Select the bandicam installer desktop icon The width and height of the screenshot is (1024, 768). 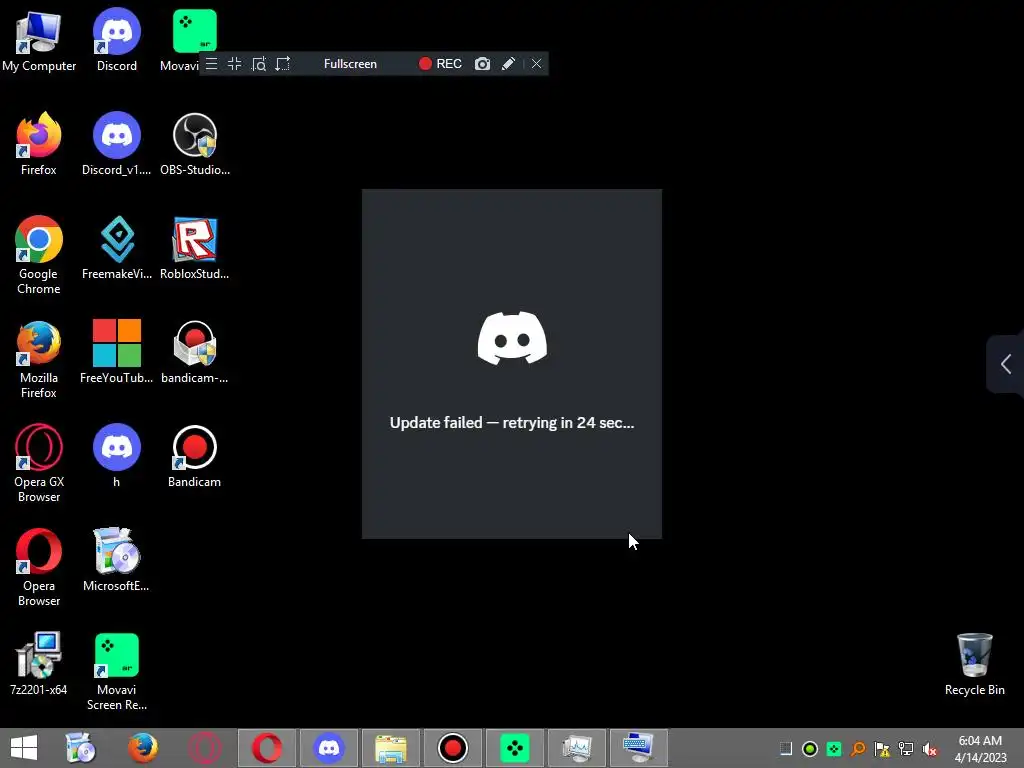tap(195, 352)
